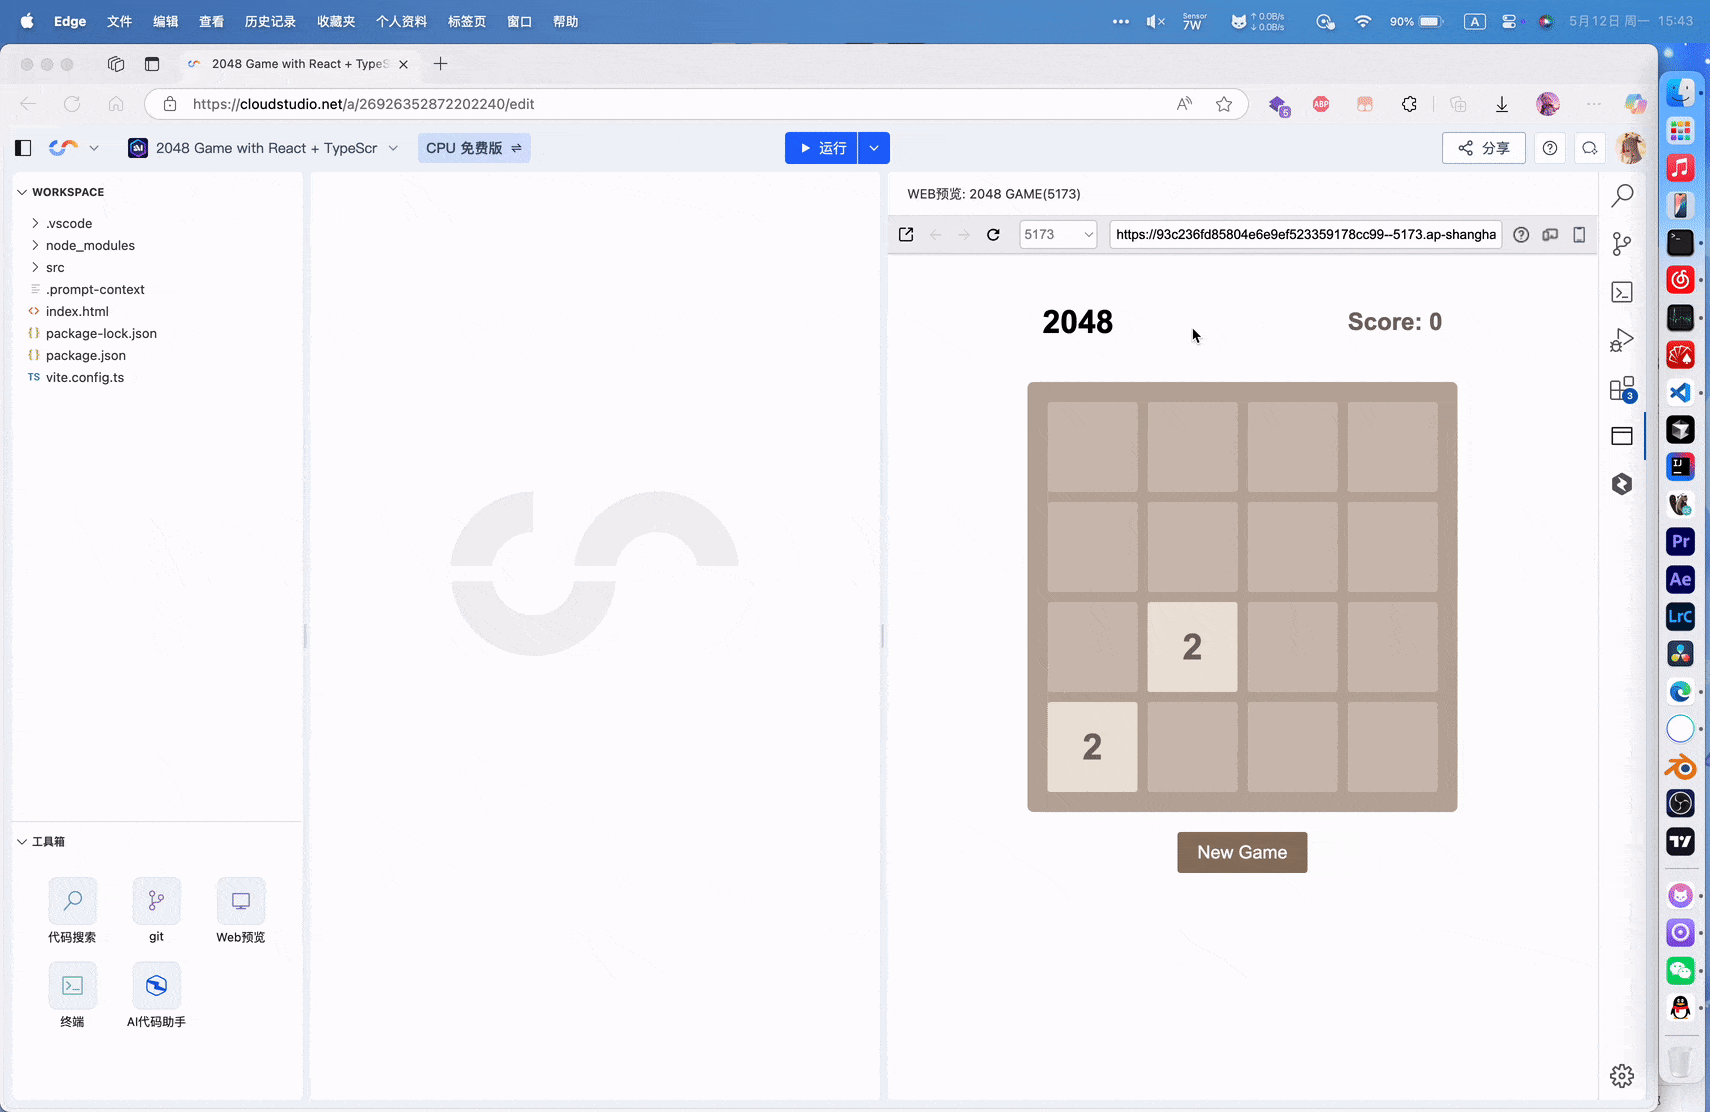The width and height of the screenshot is (1710, 1112).
Task: Refresh the web preview page
Action: pos(994,234)
